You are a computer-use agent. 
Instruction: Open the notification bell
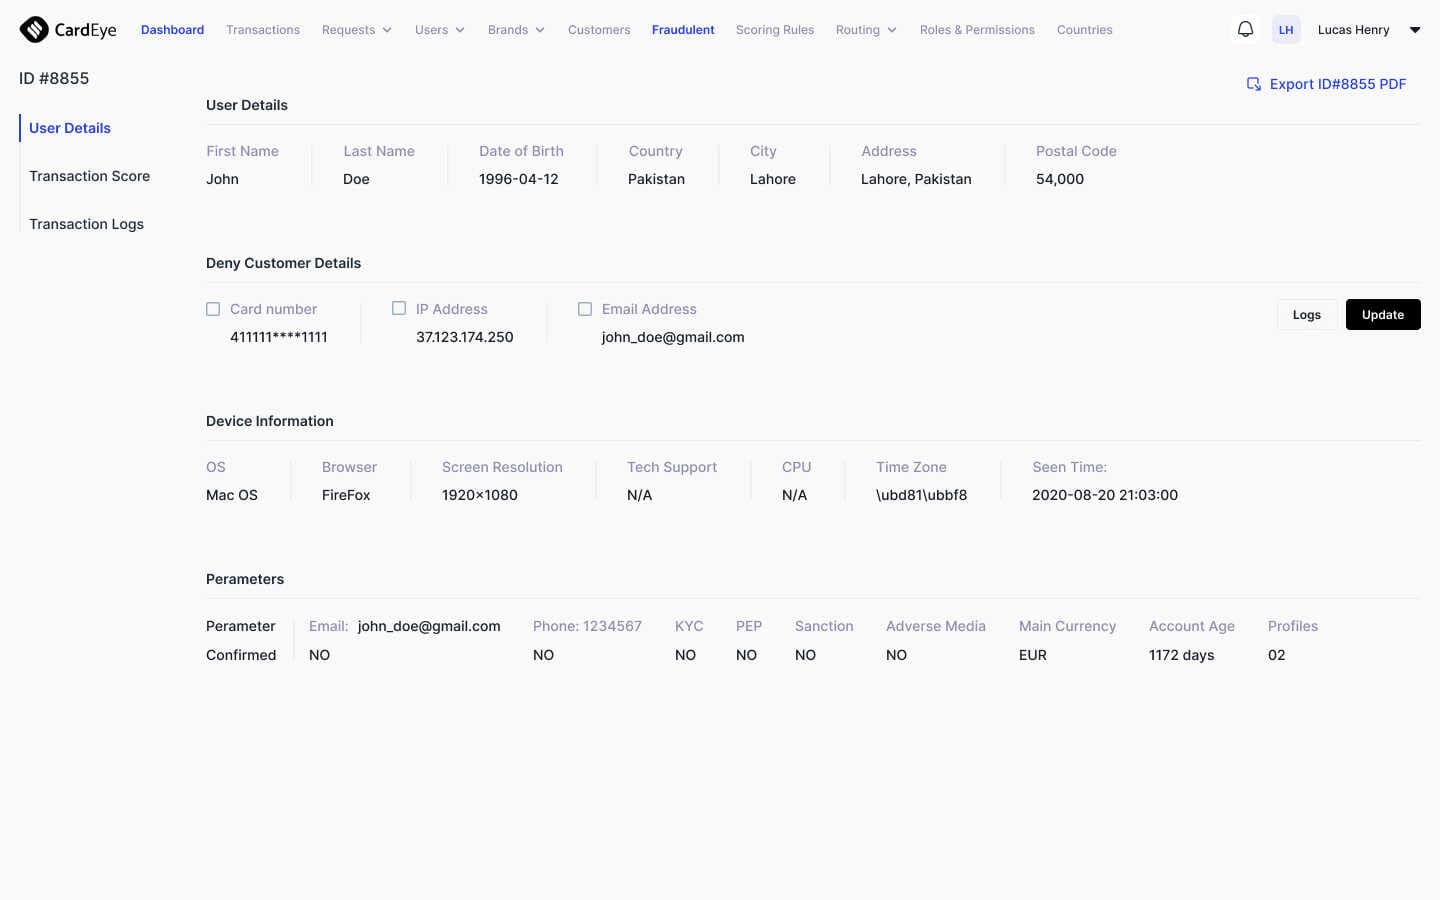click(1245, 29)
